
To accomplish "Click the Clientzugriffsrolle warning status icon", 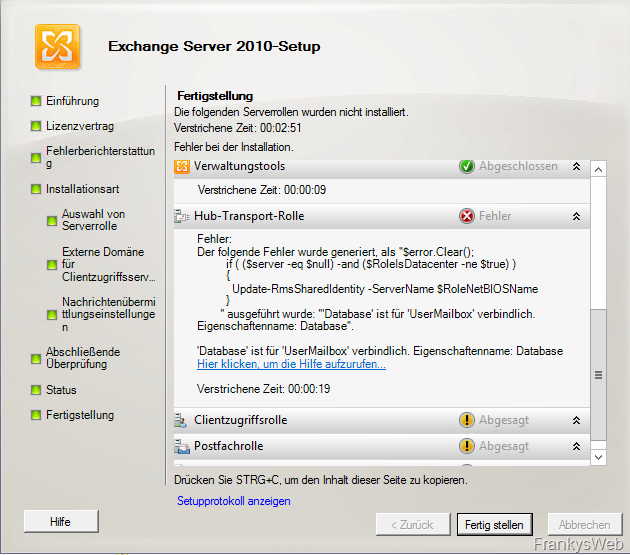I will [x=466, y=421].
